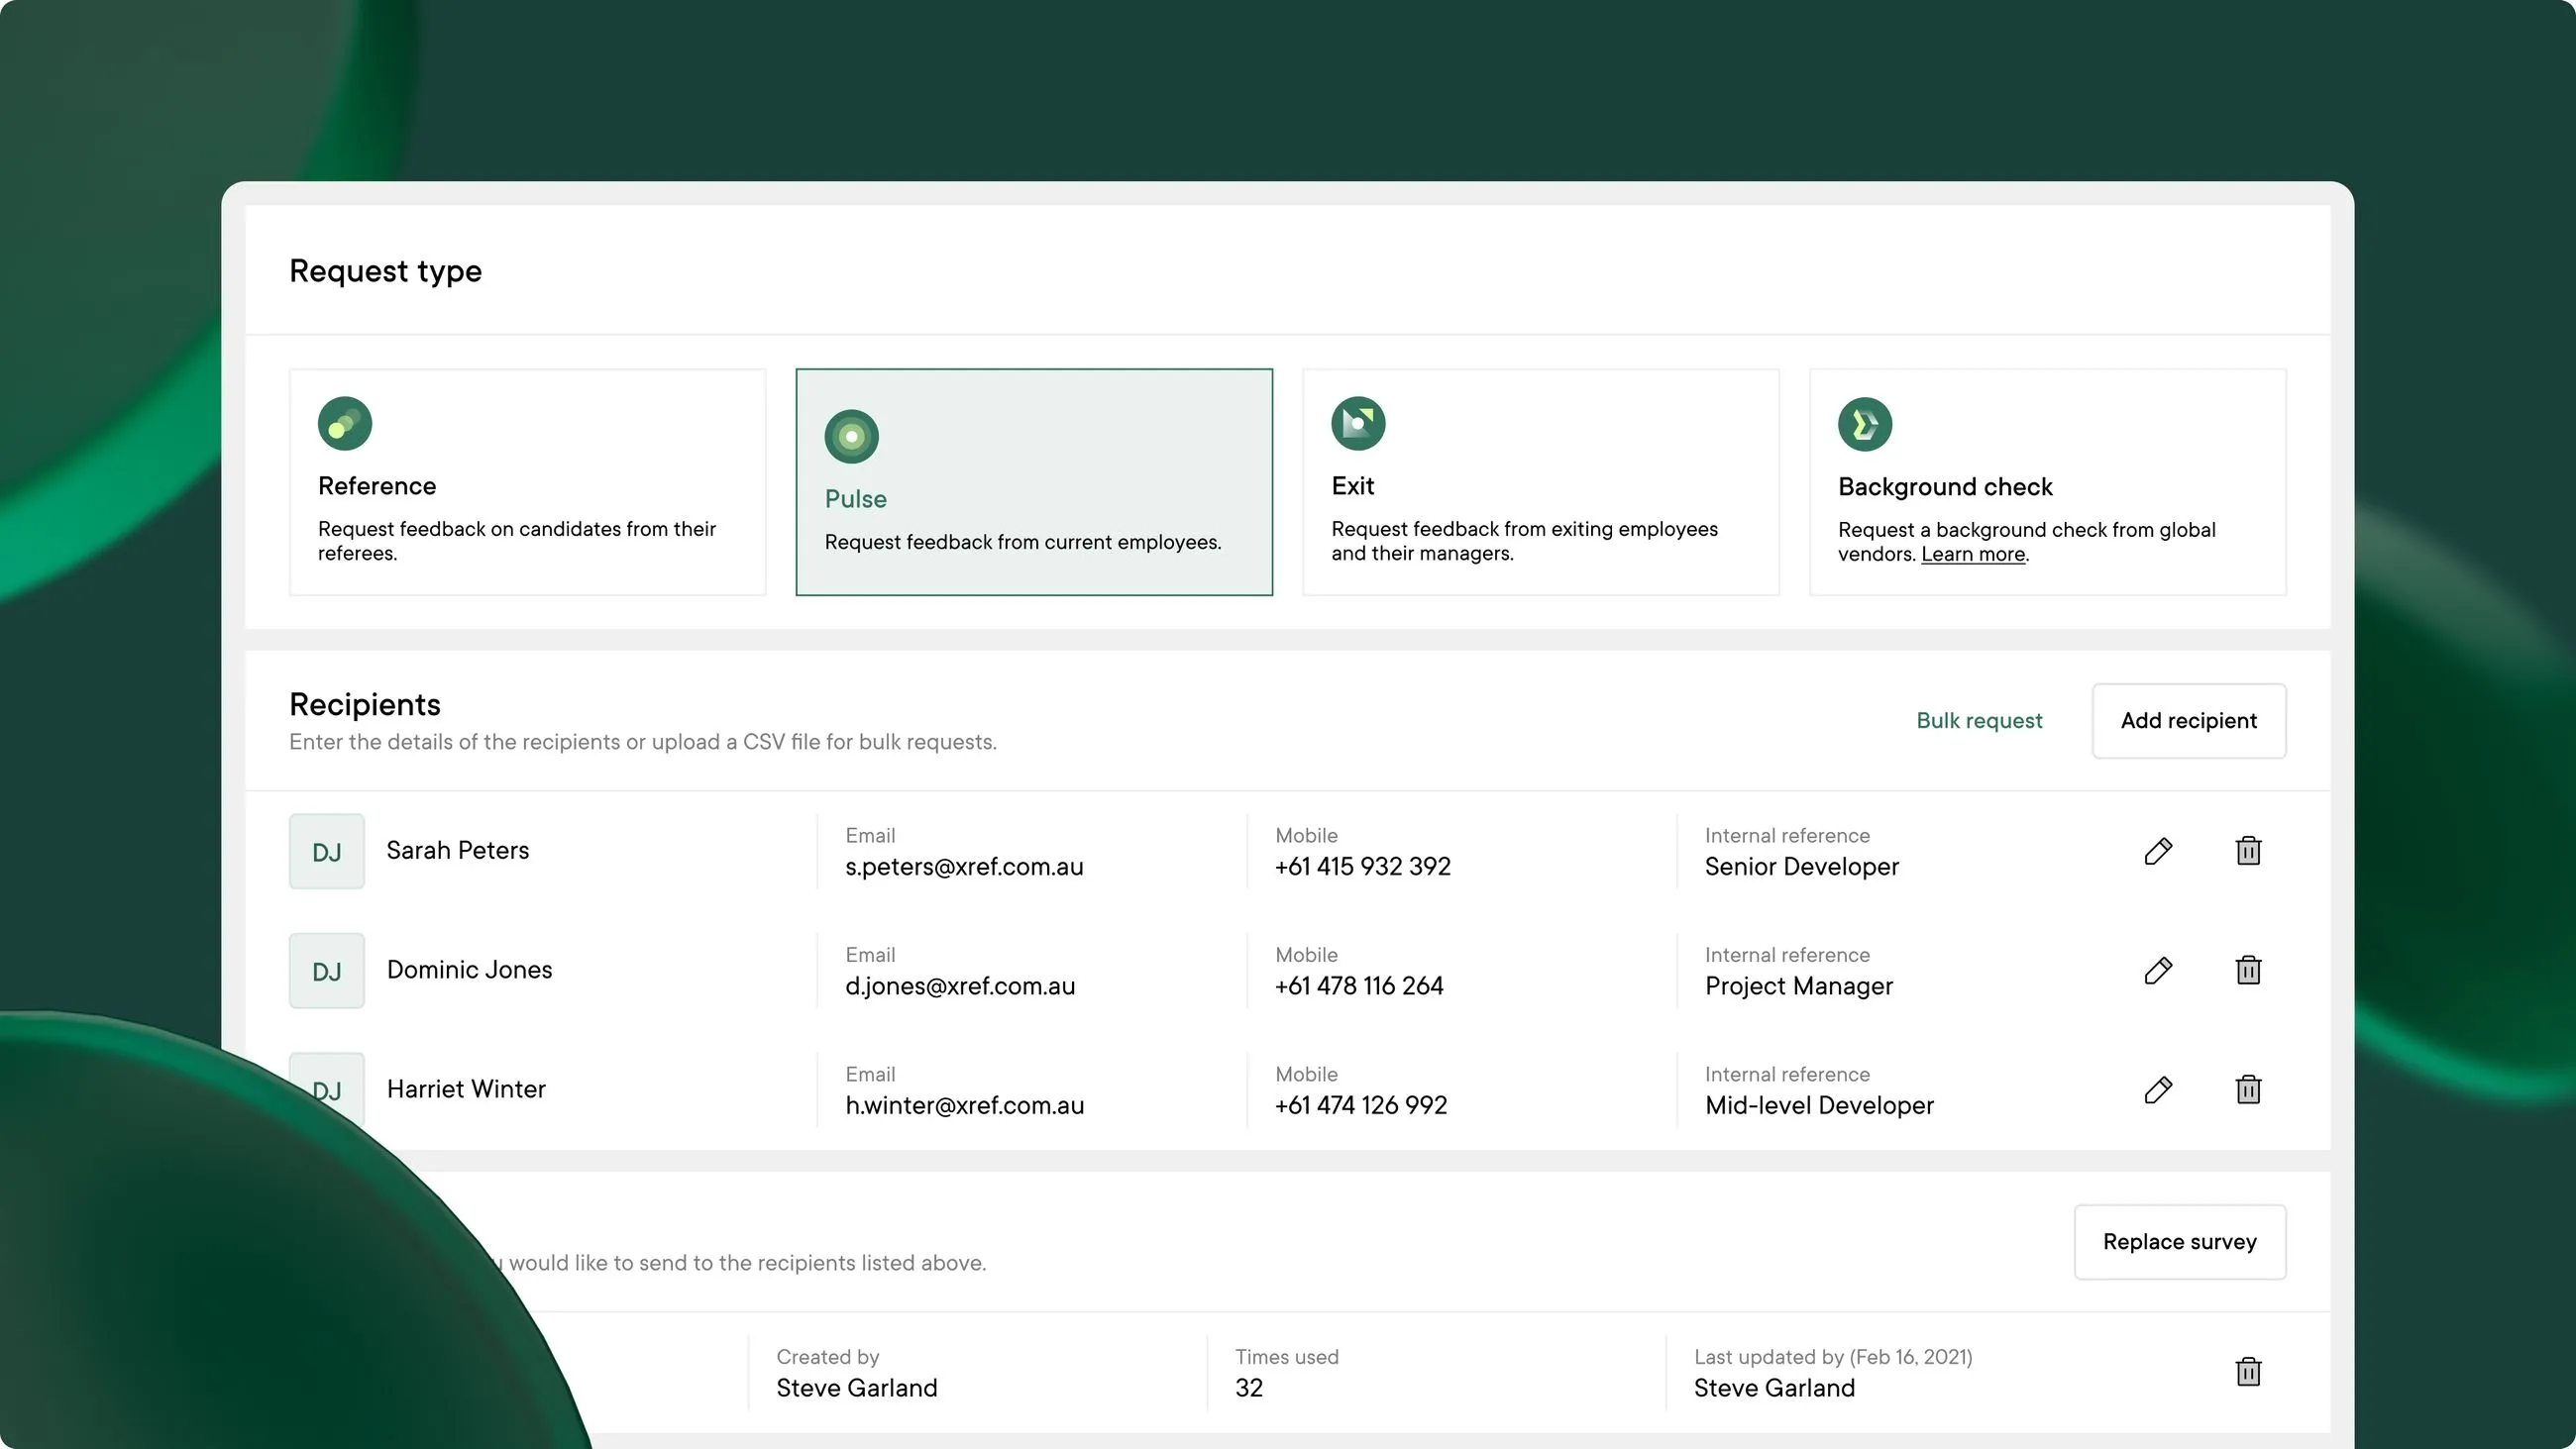Click Sarah Peters' DJ avatar thumbnail
This screenshot has height=1449, width=2576.
327,851
